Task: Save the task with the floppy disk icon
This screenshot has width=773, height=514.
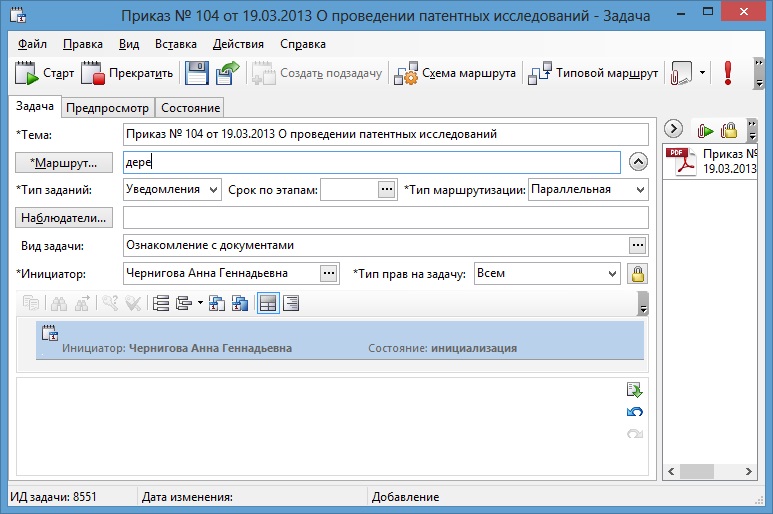Action: (x=197, y=73)
